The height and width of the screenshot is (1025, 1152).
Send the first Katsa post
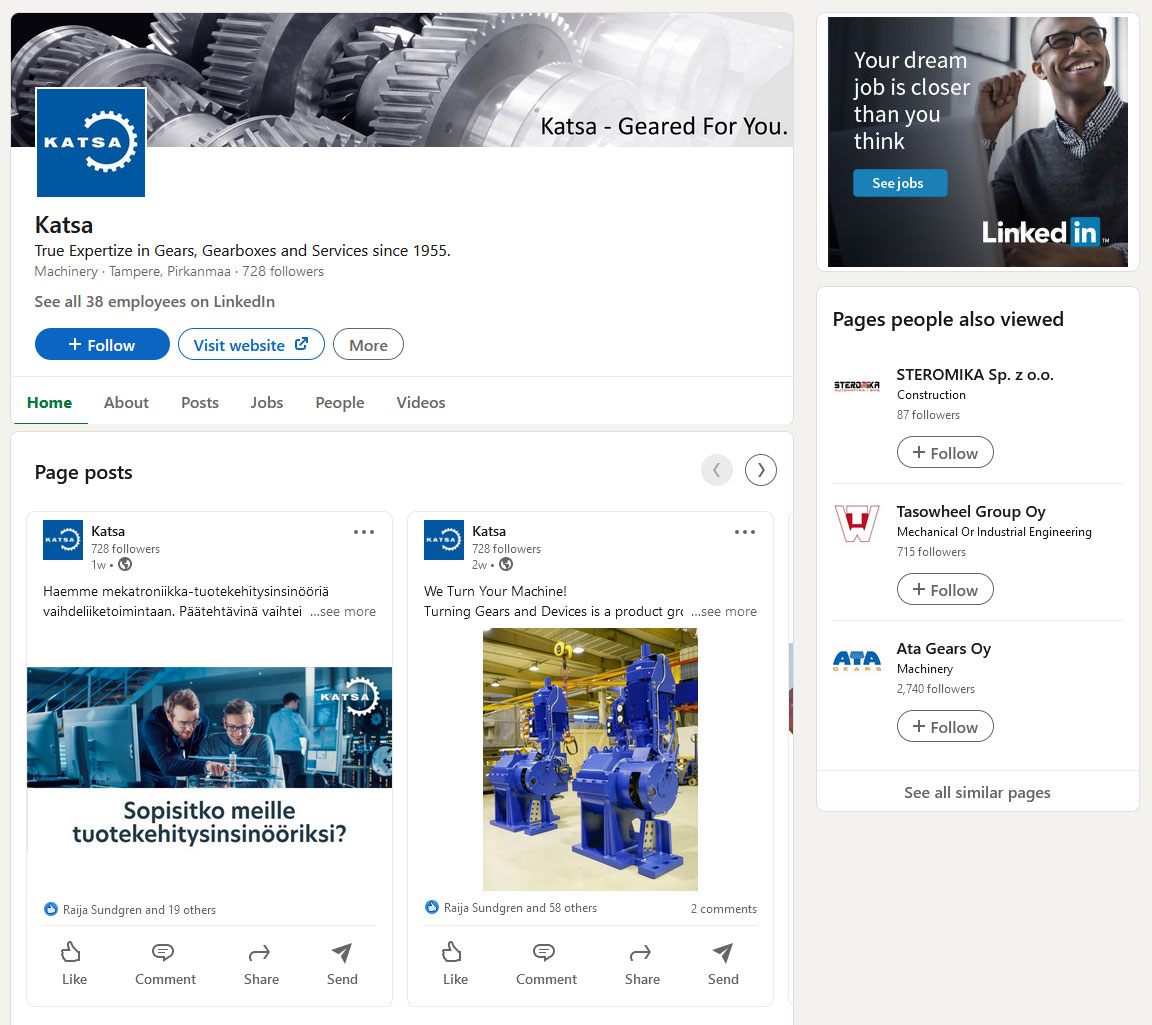pyautogui.click(x=342, y=963)
